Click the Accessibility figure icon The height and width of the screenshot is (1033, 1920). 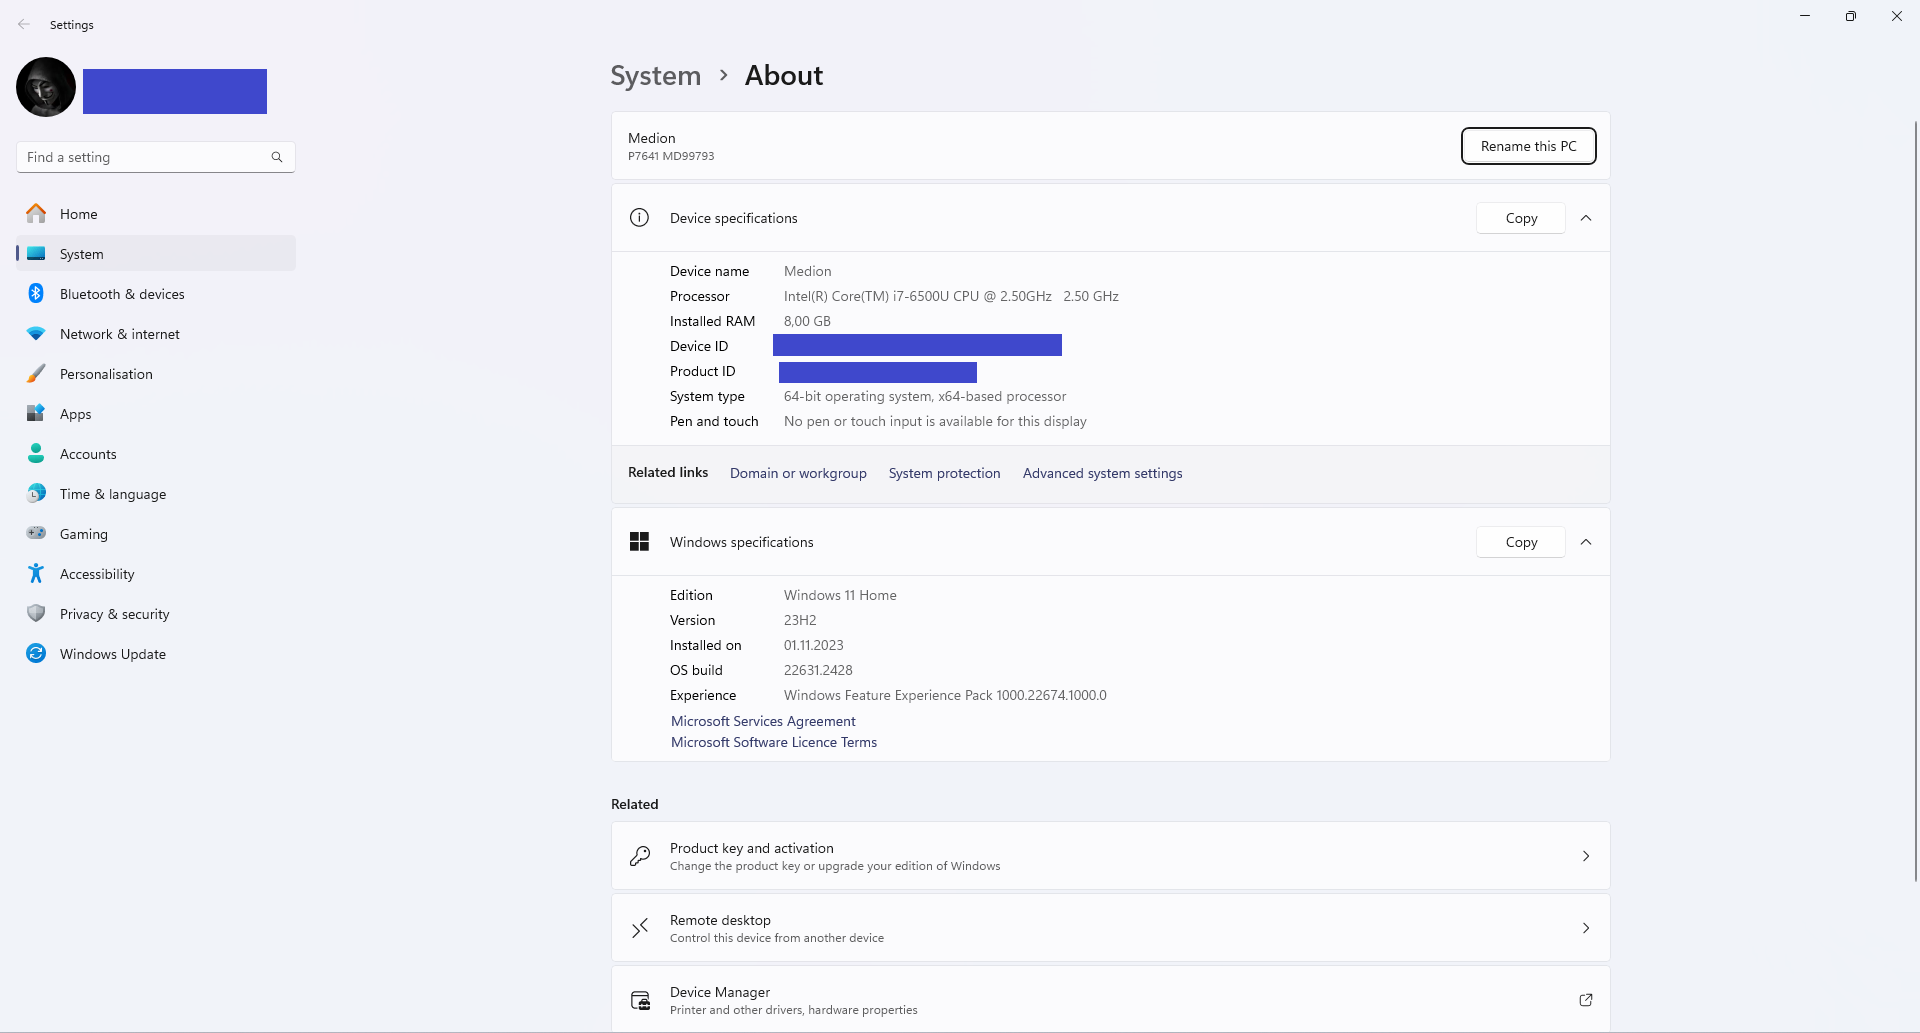pyautogui.click(x=36, y=573)
